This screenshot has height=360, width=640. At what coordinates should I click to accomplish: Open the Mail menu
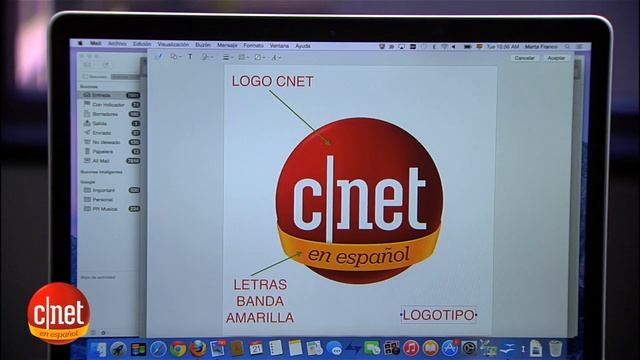96,43
